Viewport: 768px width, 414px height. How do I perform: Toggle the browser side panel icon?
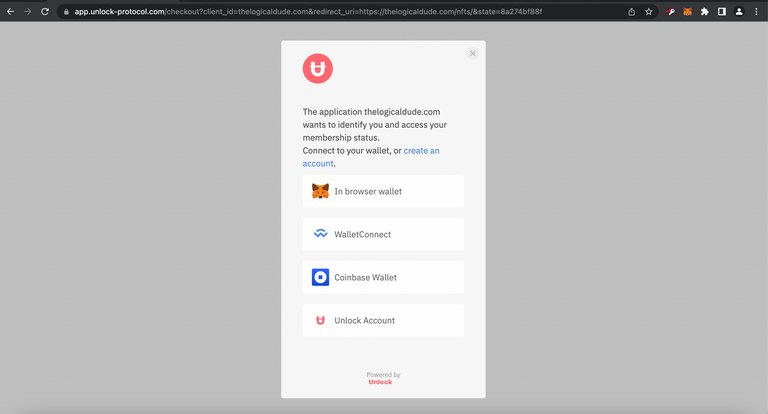(x=721, y=12)
